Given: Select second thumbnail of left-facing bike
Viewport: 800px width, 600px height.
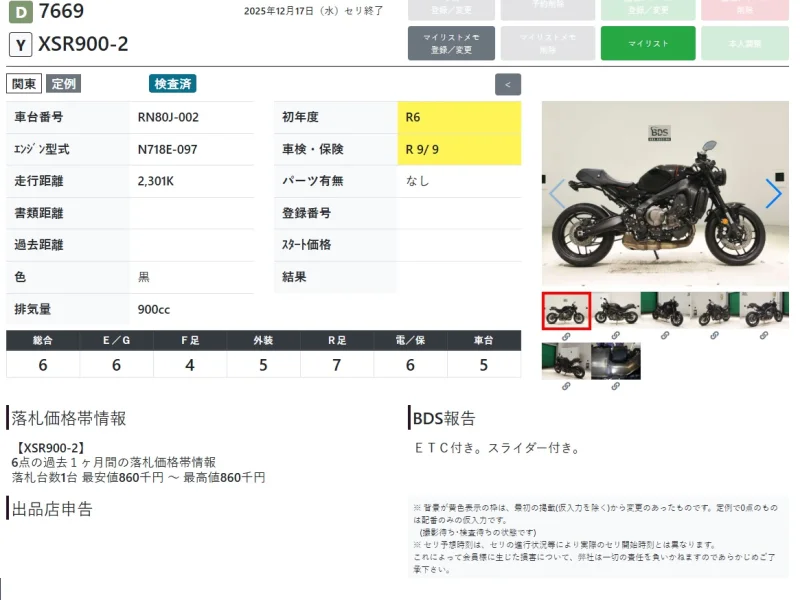Looking at the screenshot, I should coord(616,311).
